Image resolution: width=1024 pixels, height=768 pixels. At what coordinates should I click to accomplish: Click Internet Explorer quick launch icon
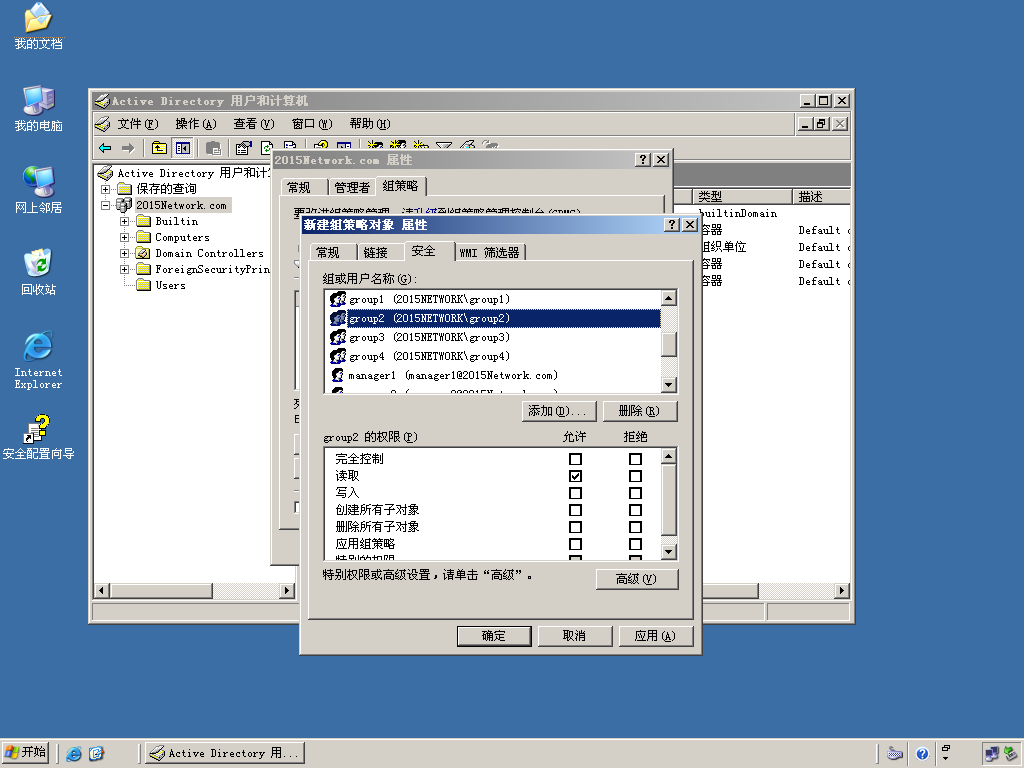(x=74, y=754)
